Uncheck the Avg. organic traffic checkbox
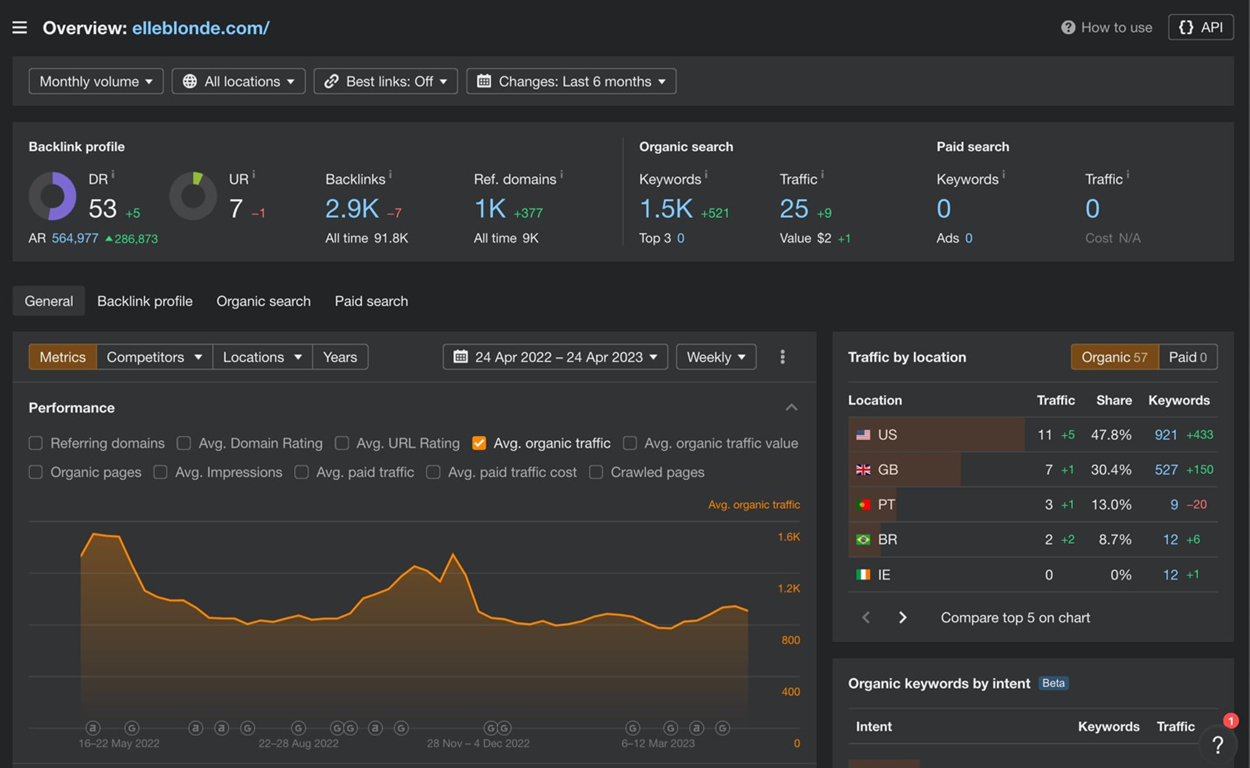This screenshot has height=768, width=1250. point(479,443)
